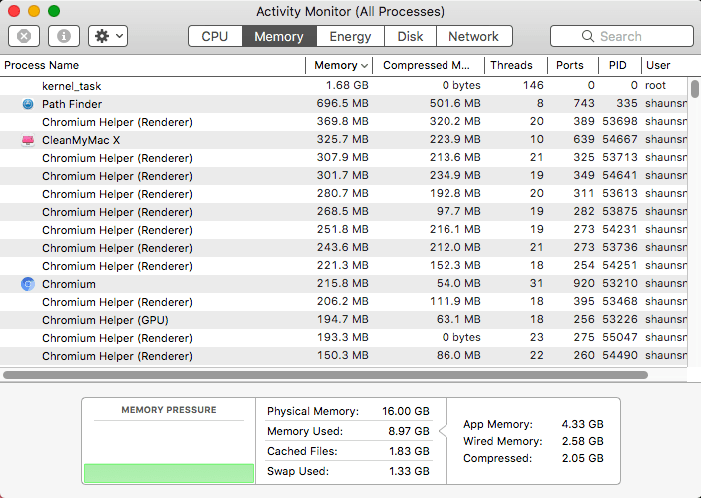Click the green Memory Pressure graph
The height and width of the screenshot is (498, 701).
click(x=169, y=473)
